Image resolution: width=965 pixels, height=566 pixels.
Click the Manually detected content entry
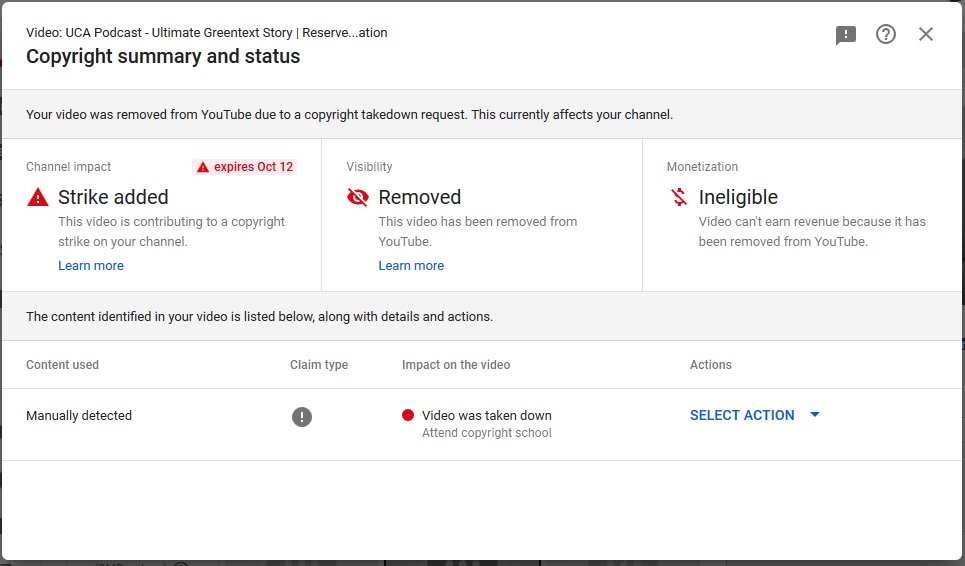click(x=79, y=415)
